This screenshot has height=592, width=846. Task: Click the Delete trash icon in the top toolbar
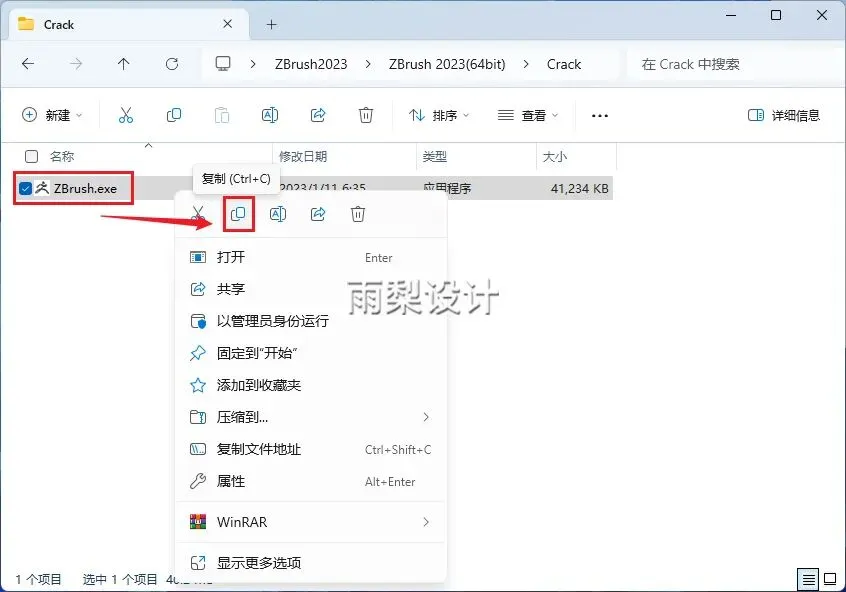point(366,115)
